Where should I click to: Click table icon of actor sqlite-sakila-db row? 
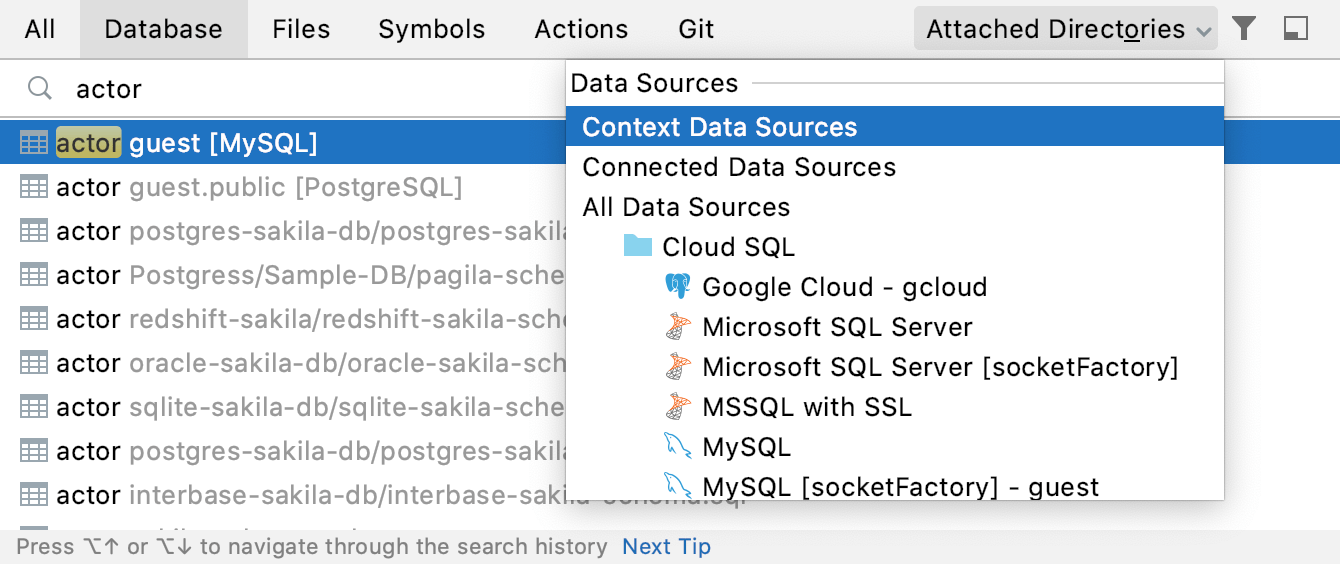pos(34,407)
